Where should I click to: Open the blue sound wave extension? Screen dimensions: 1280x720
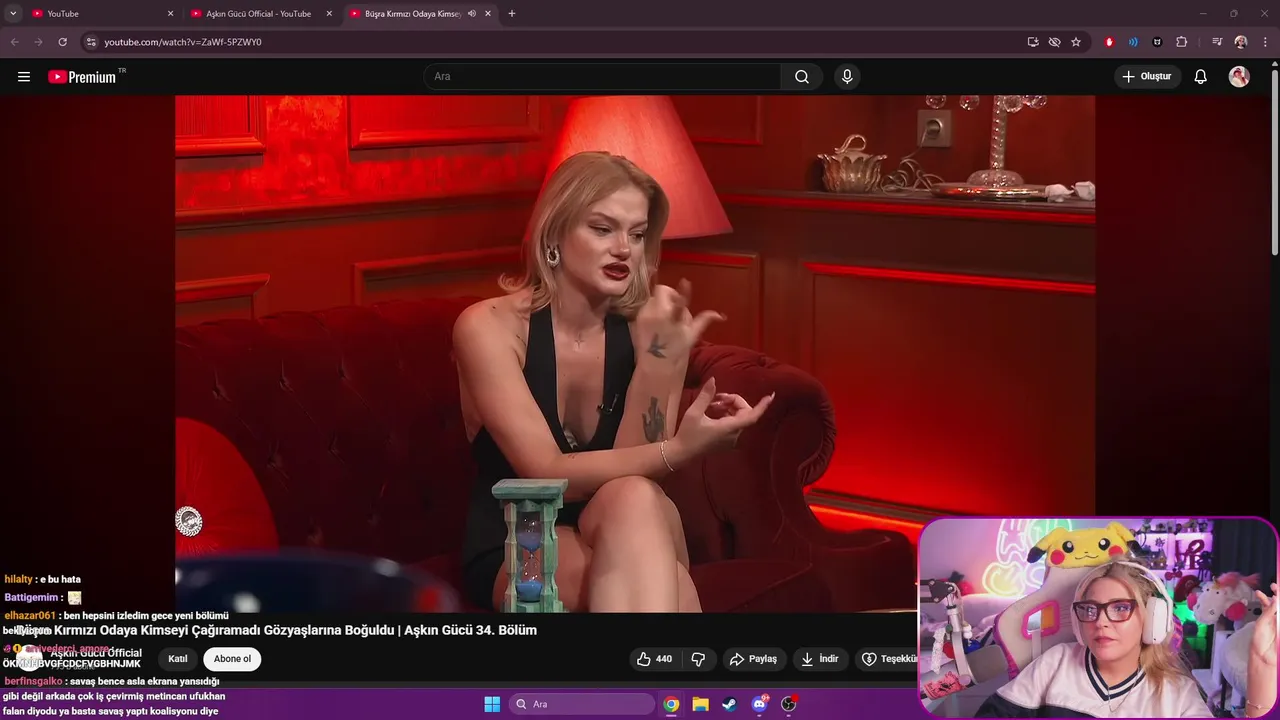[x=1133, y=42]
